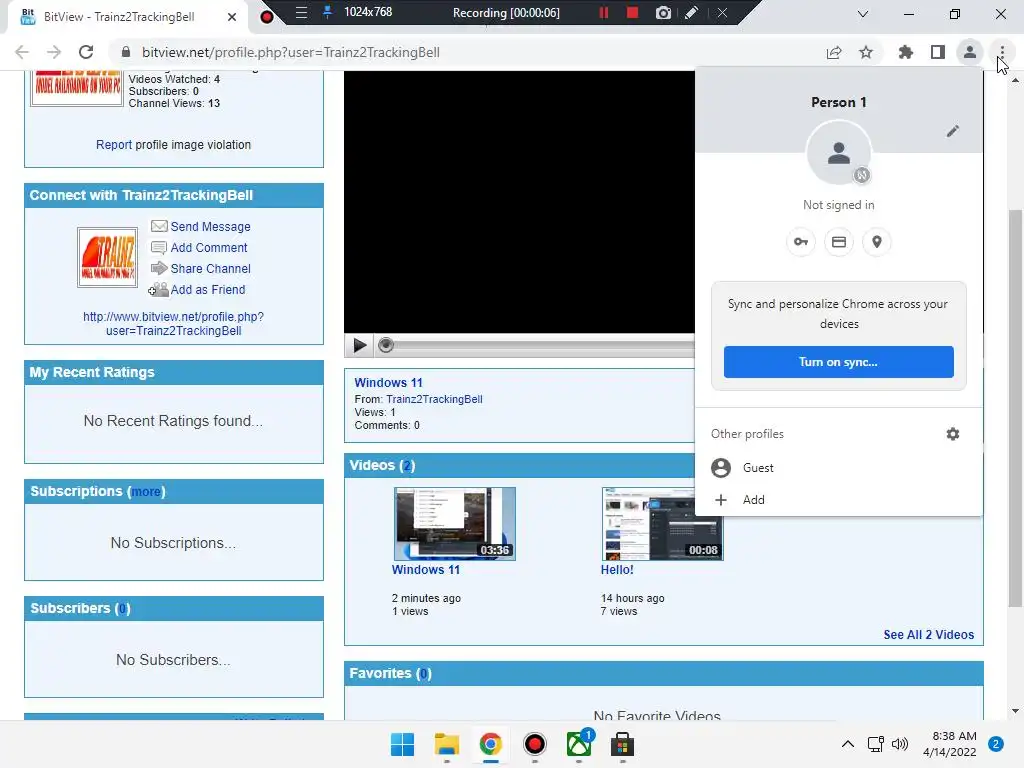
Task: Show hidden system tray icons
Action: click(x=848, y=744)
